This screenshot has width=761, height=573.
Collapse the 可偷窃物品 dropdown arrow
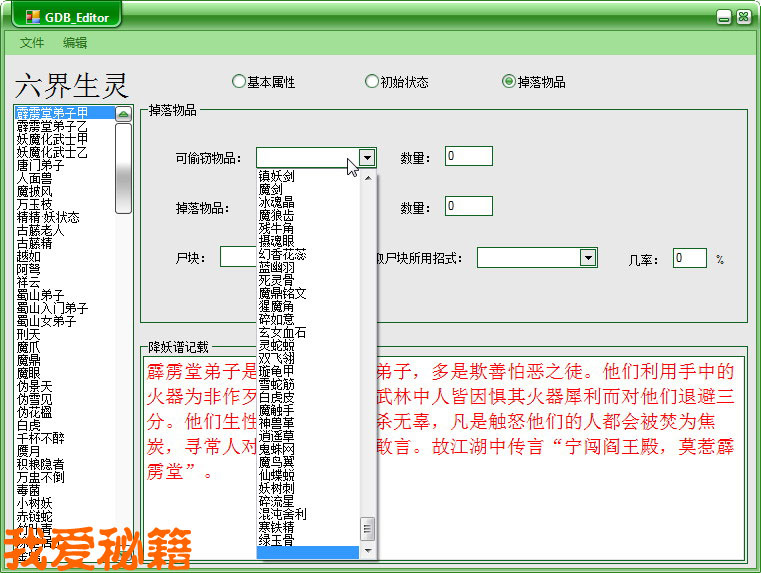(x=367, y=157)
